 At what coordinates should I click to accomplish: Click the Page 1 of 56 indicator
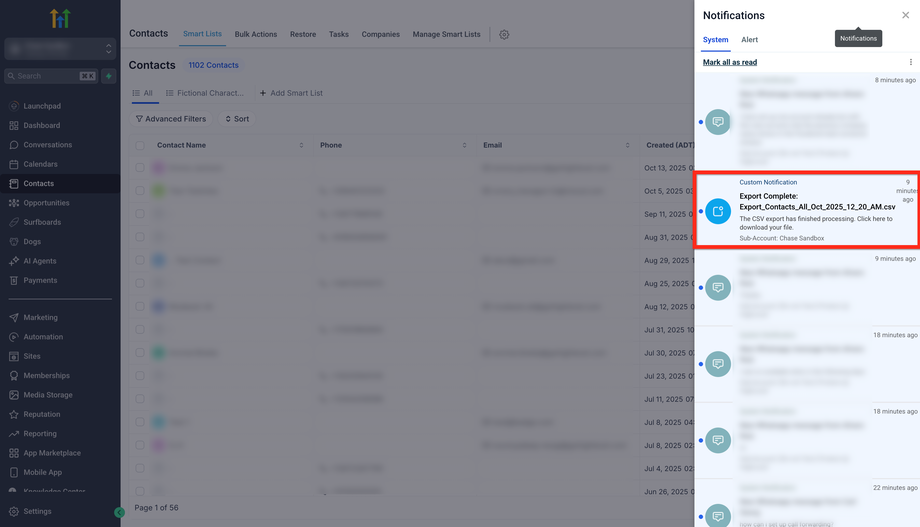pos(156,508)
